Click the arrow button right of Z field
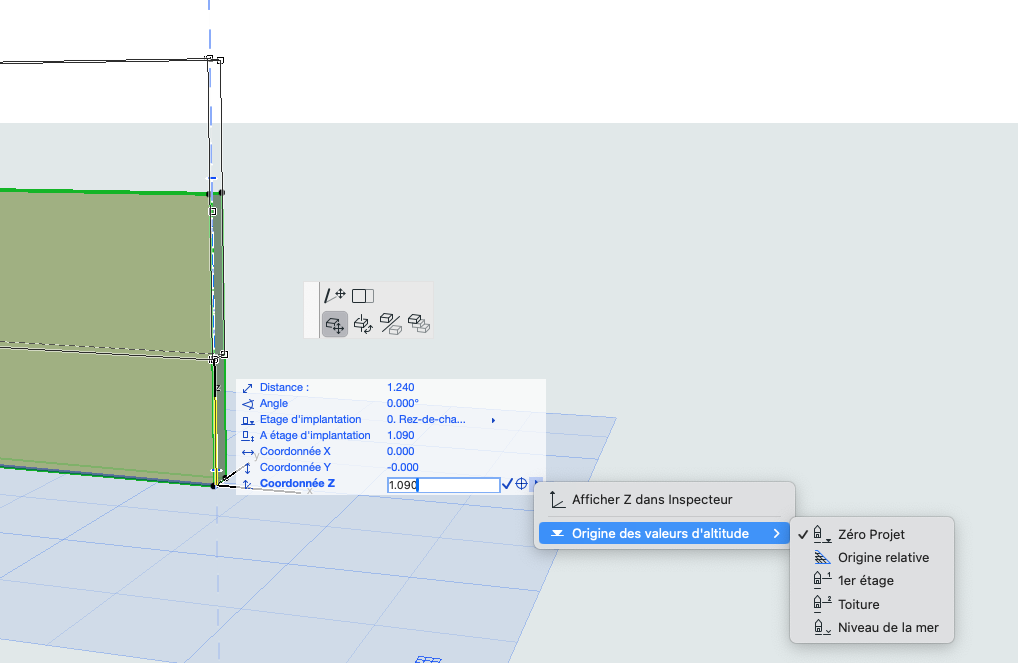 point(536,484)
